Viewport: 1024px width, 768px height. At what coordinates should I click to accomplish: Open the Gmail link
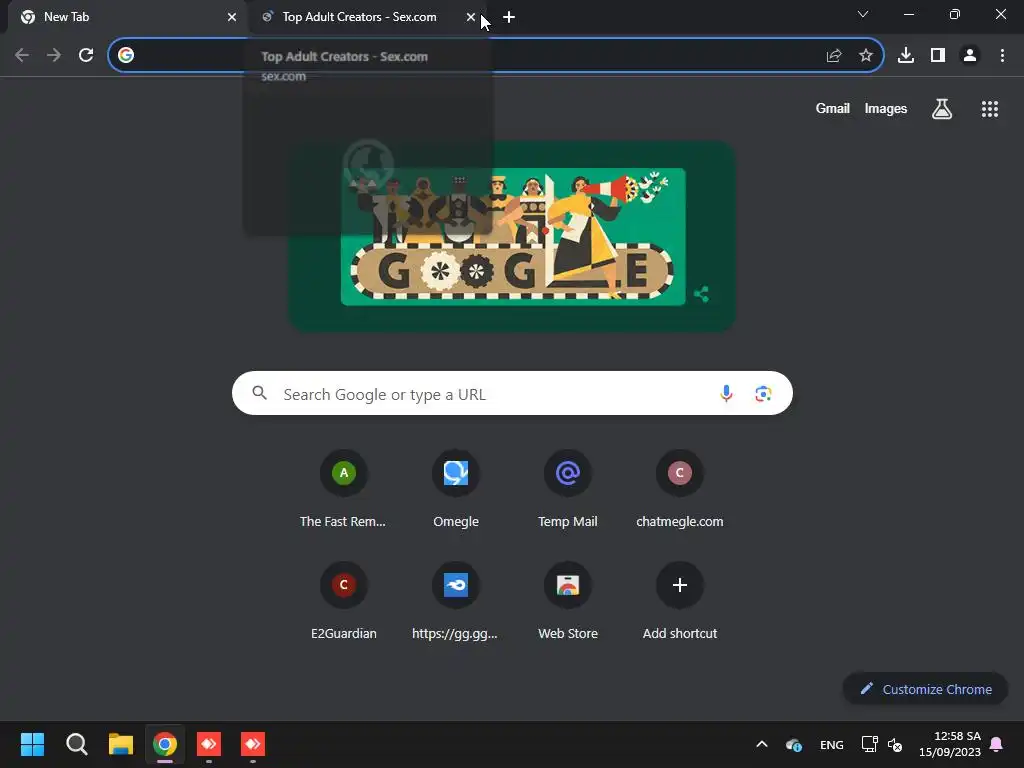pos(833,109)
